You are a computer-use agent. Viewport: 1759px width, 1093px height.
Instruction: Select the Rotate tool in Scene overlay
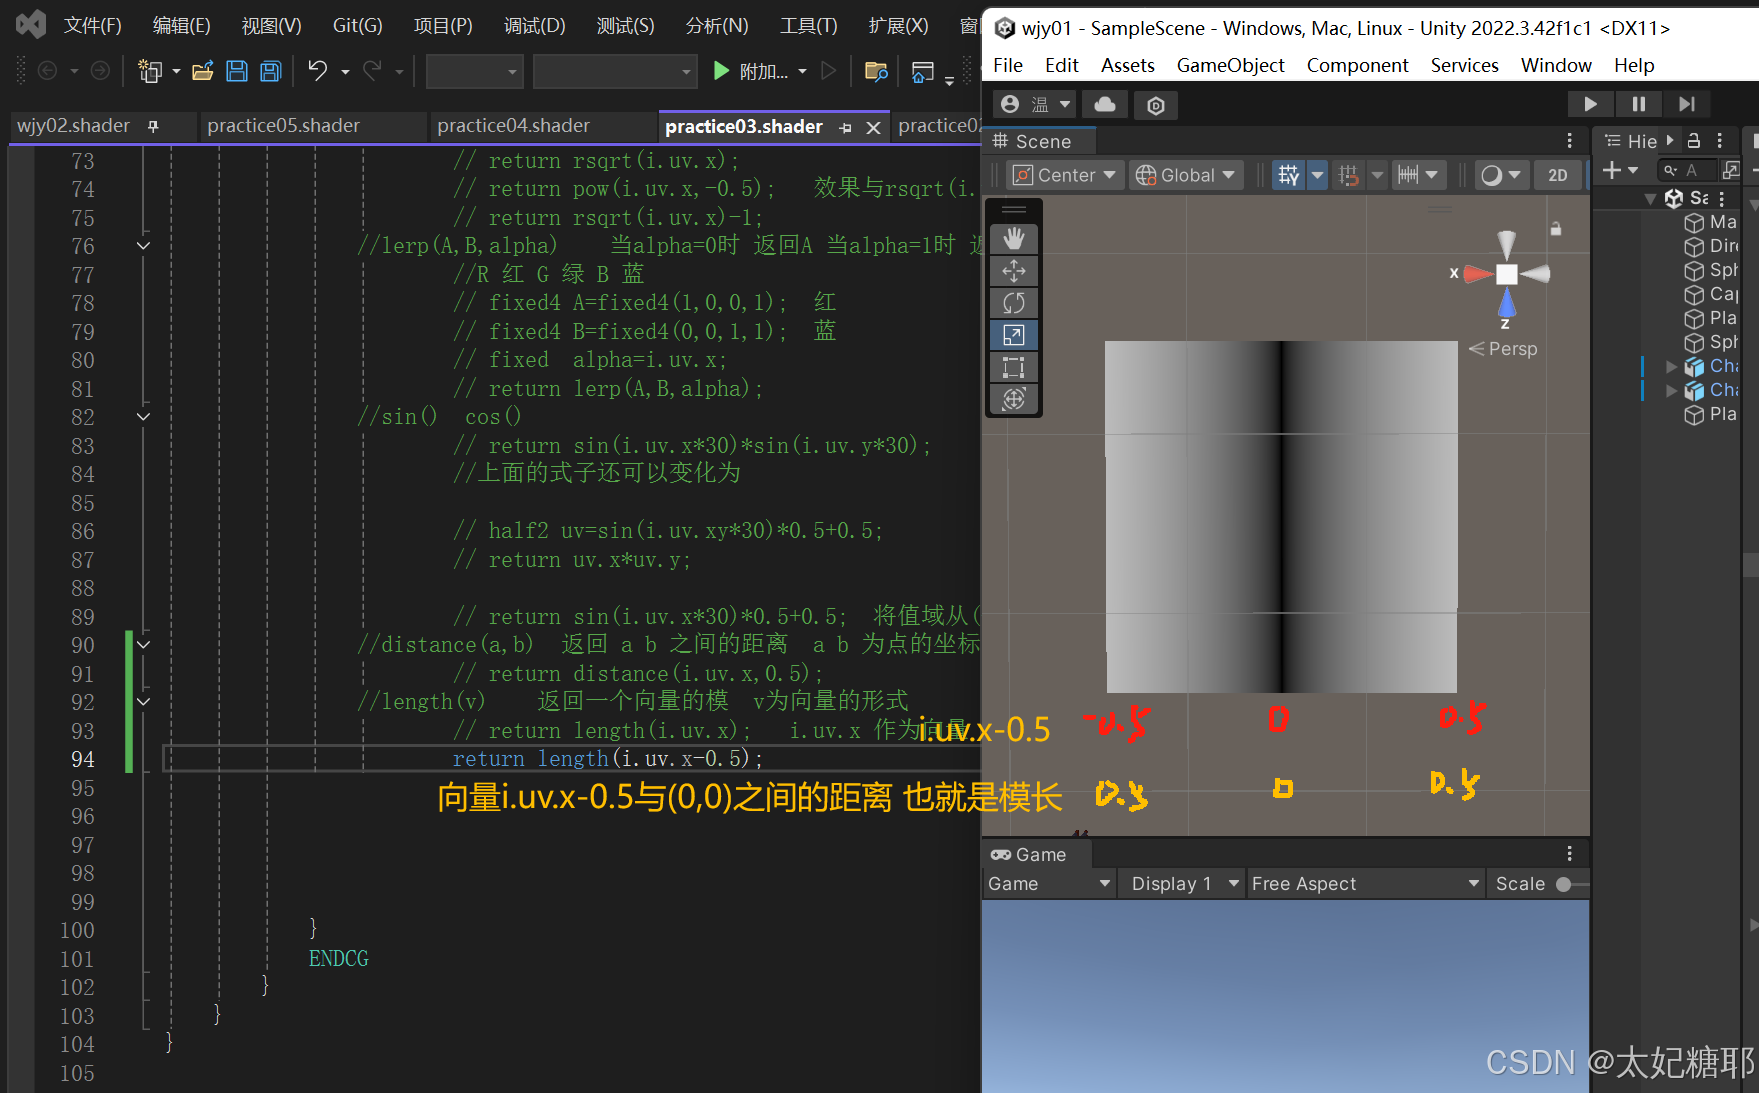tap(1014, 302)
